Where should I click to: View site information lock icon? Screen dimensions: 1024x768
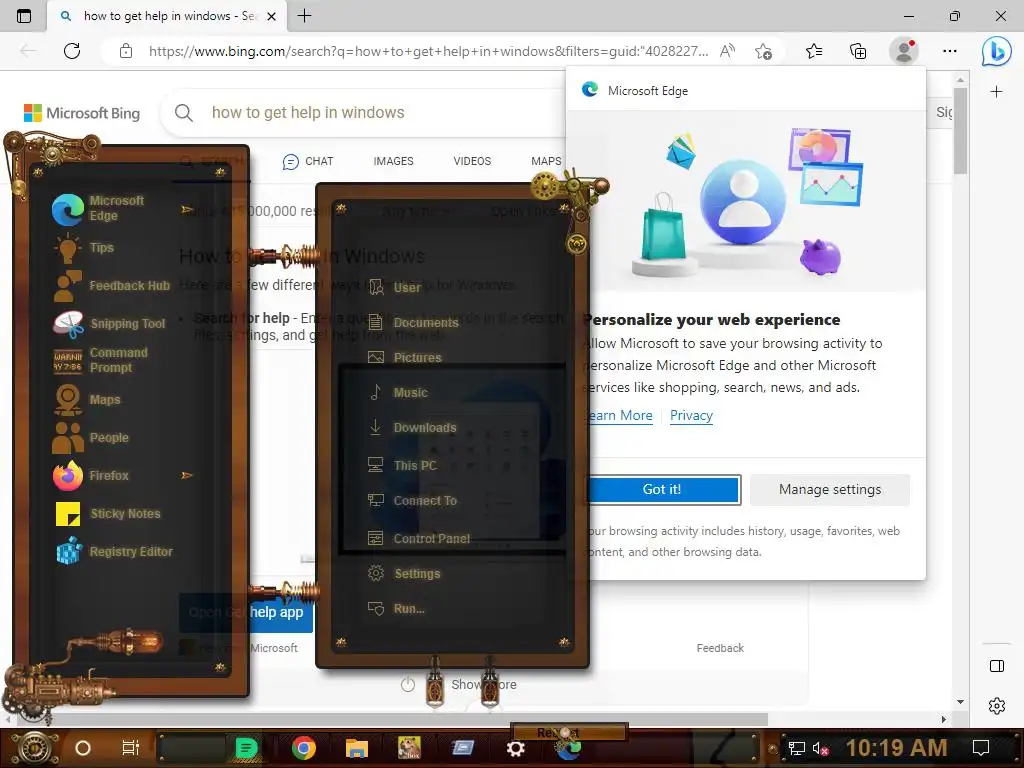point(126,51)
